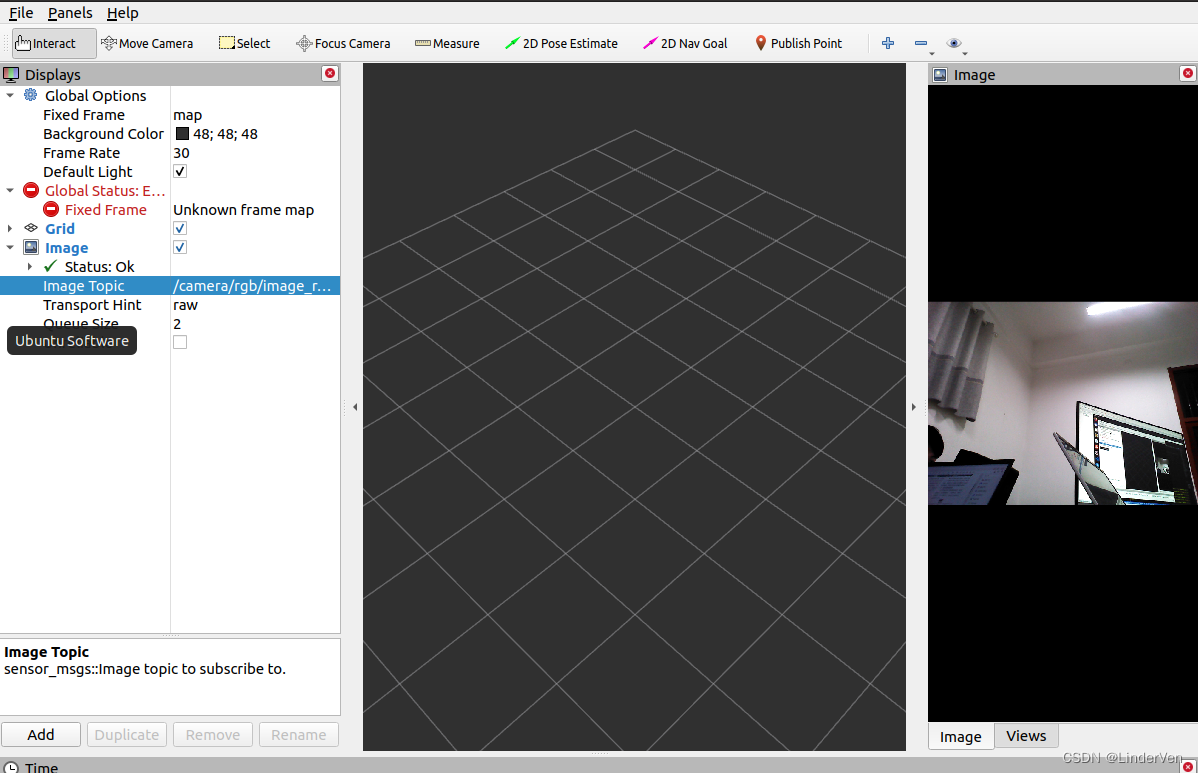Select the 2D Nav Goal tool
The image size is (1198, 773).
tap(685, 44)
